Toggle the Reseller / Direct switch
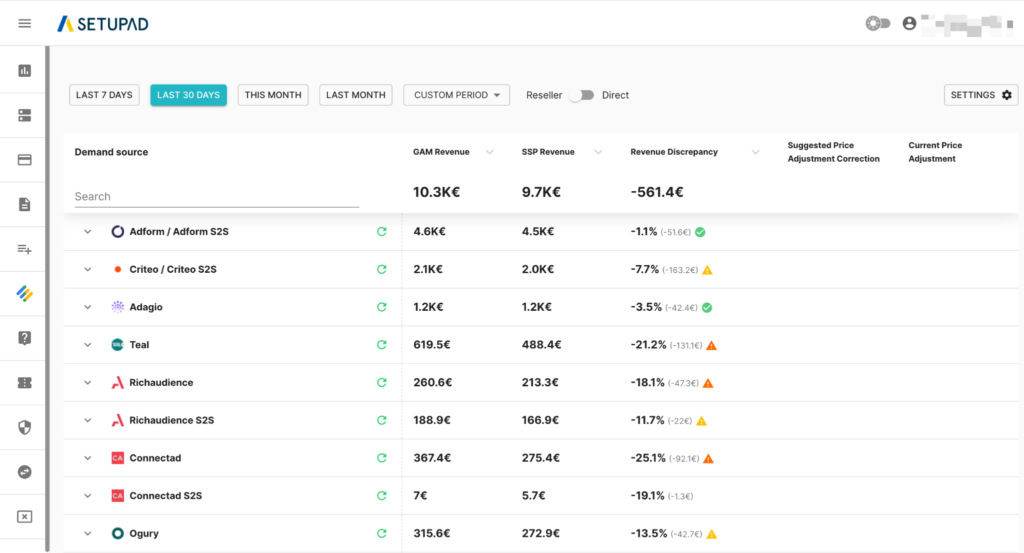Viewport: 1024px width, 553px height. coord(581,95)
